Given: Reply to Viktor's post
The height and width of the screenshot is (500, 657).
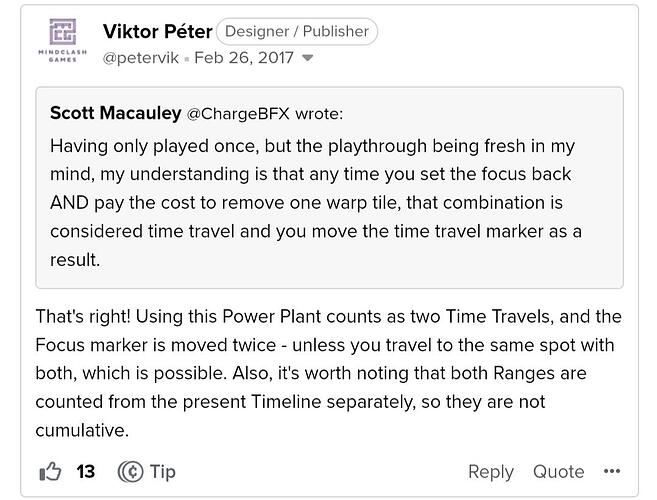Looking at the screenshot, I should pyautogui.click(x=490, y=472).
